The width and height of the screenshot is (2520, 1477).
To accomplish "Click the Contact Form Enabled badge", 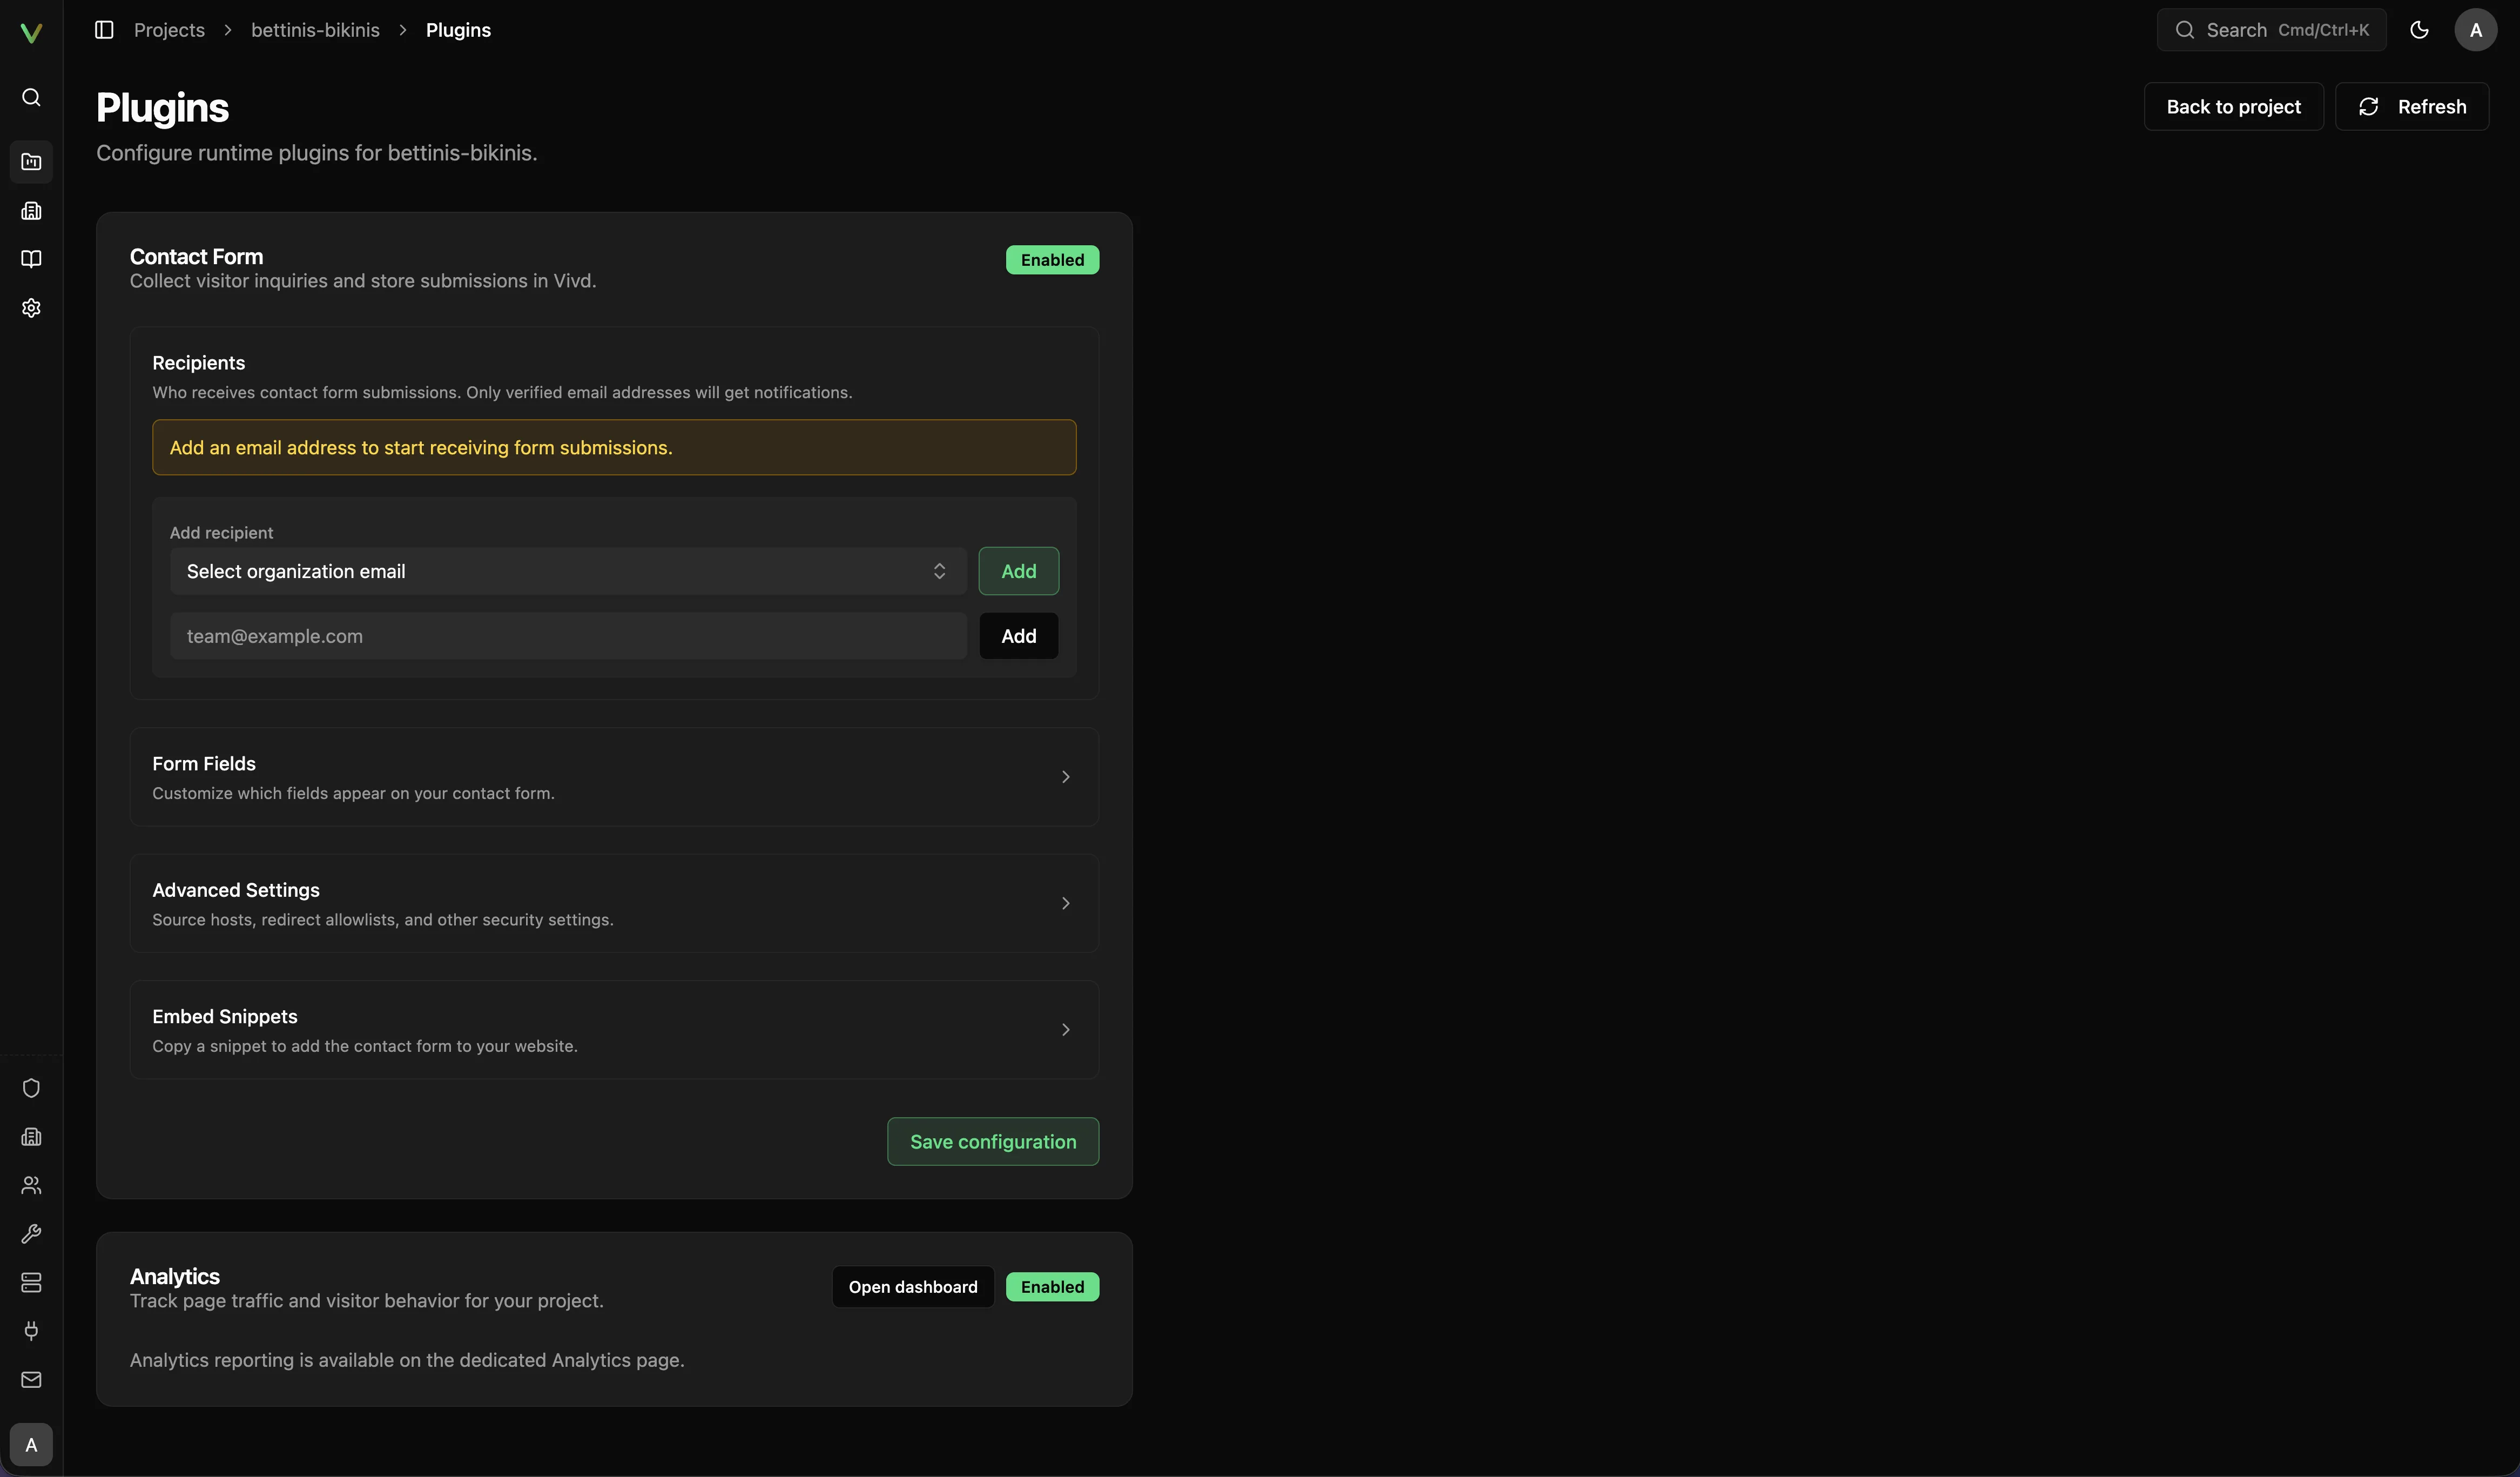I will [x=1052, y=259].
